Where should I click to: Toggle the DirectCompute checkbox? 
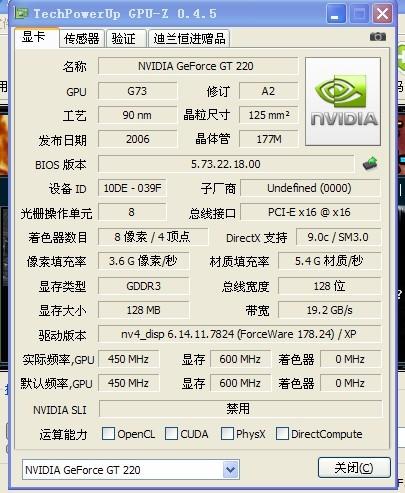click(x=282, y=434)
